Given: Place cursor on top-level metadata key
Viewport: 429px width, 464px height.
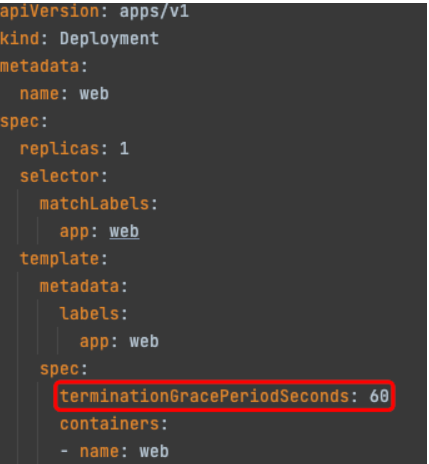Looking at the screenshot, I should click(39, 66).
